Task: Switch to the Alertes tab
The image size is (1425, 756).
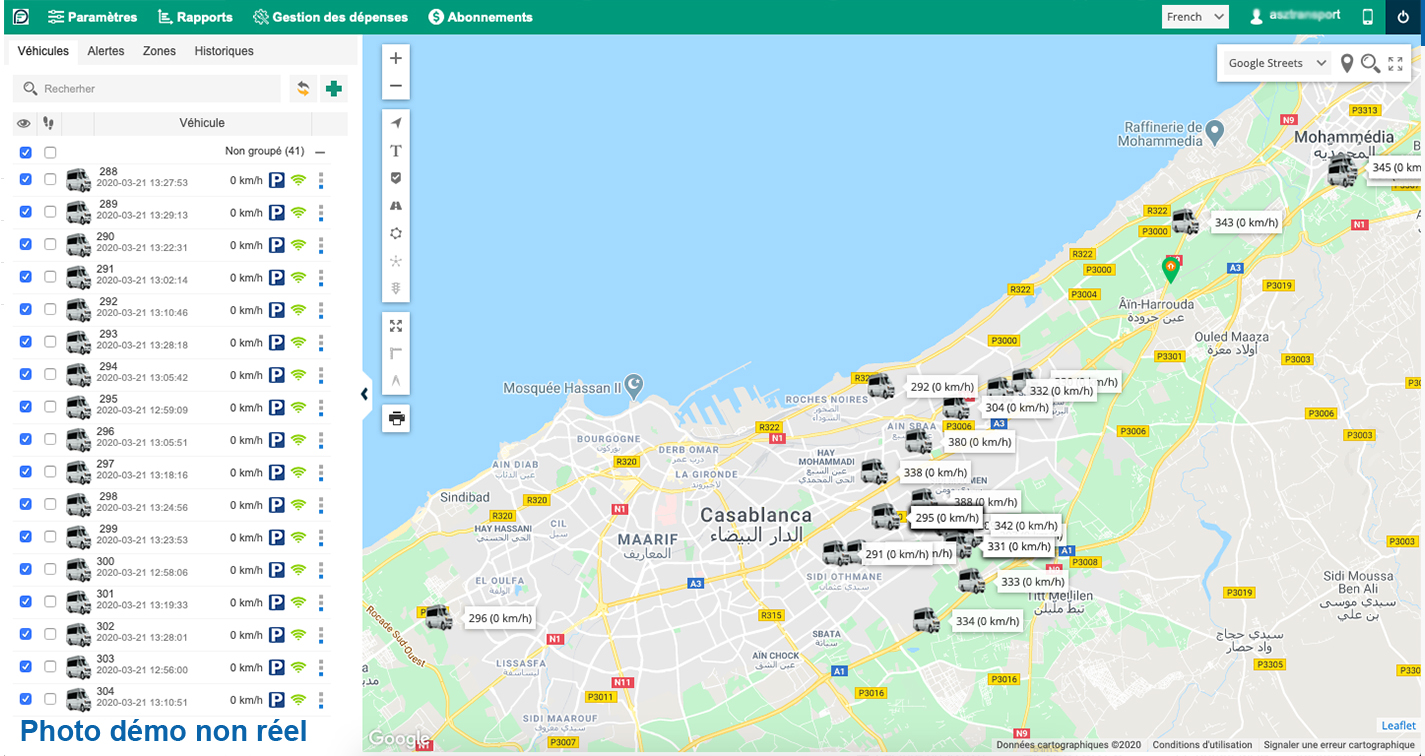Action: pos(106,51)
